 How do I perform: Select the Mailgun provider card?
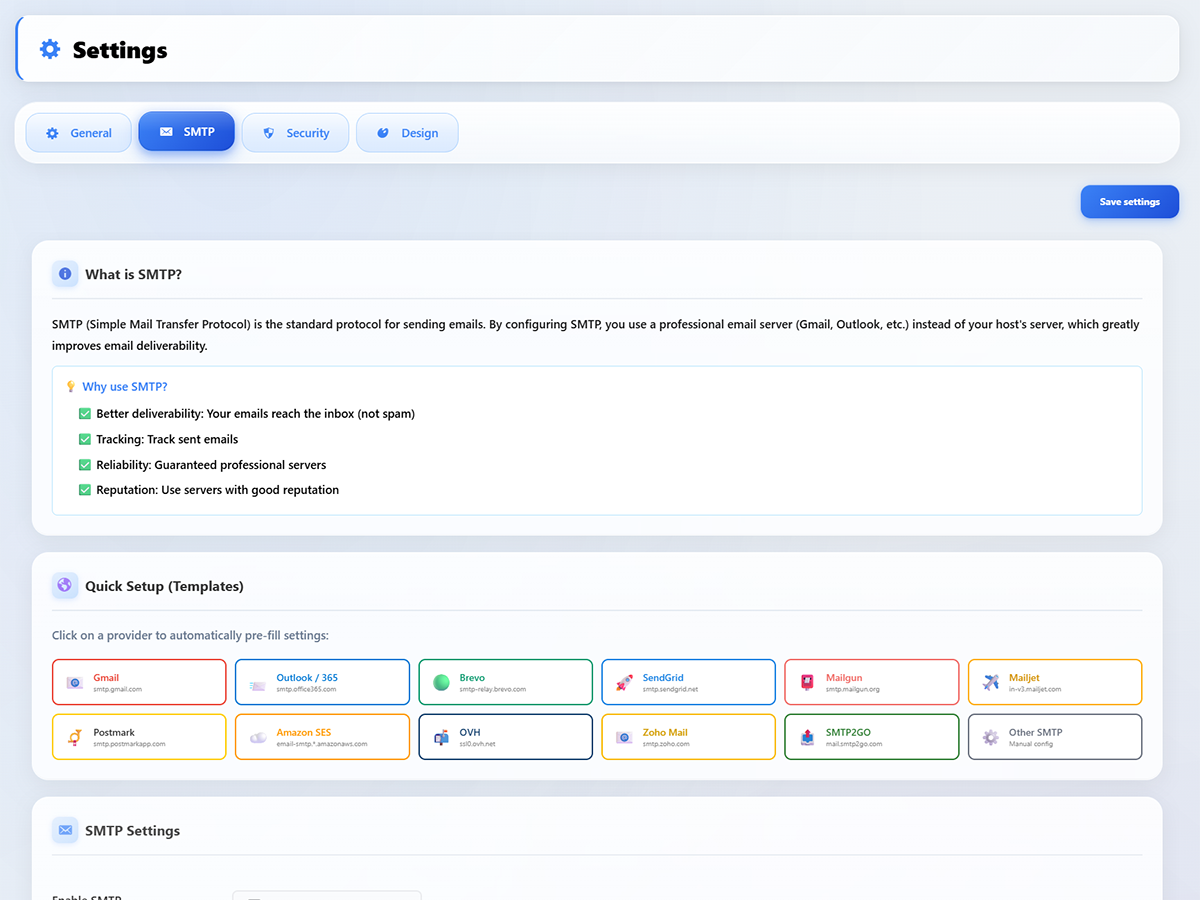pos(871,681)
